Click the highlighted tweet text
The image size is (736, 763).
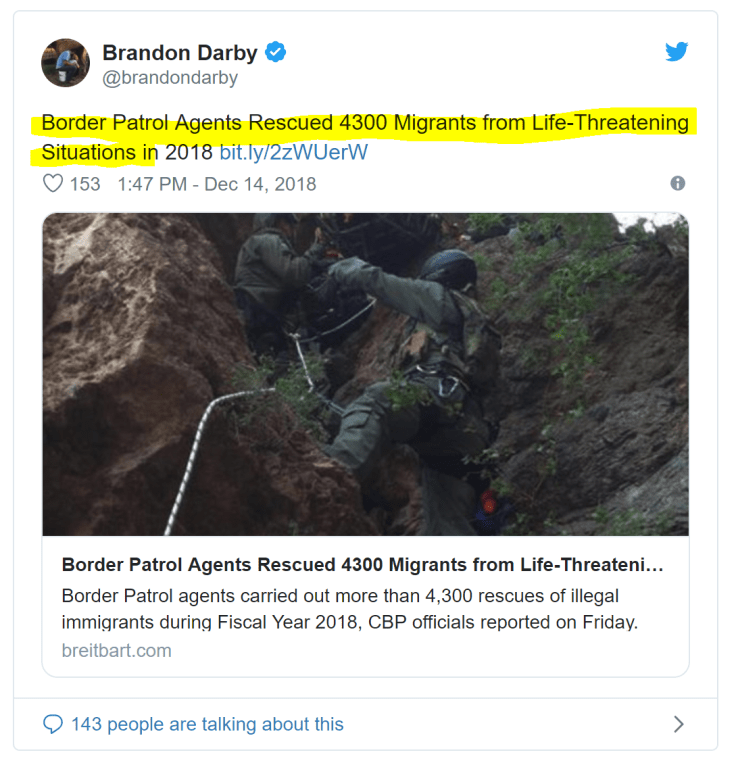[365, 137]
